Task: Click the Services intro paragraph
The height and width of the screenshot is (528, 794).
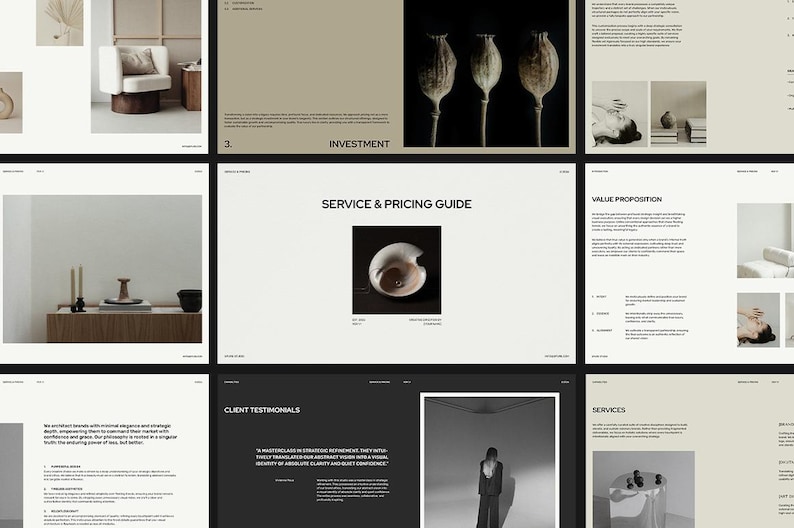Action: (640, 430)
